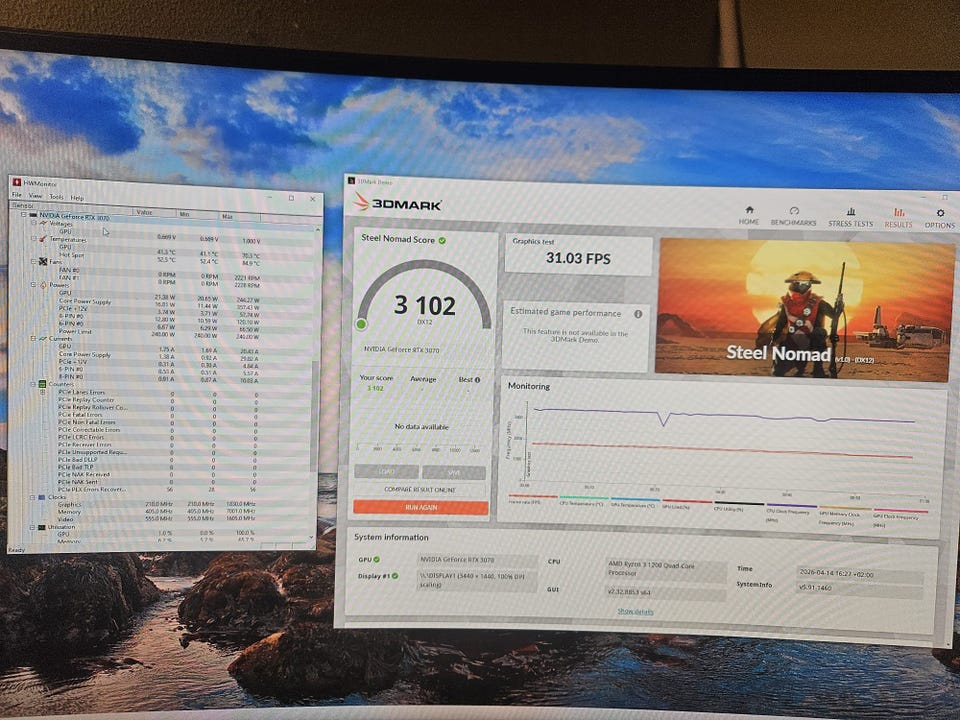Collapse the NVIDIA GeForce RTX 3070 node
This screenshot has height=720, width=960.
click(x=24, y=215)
